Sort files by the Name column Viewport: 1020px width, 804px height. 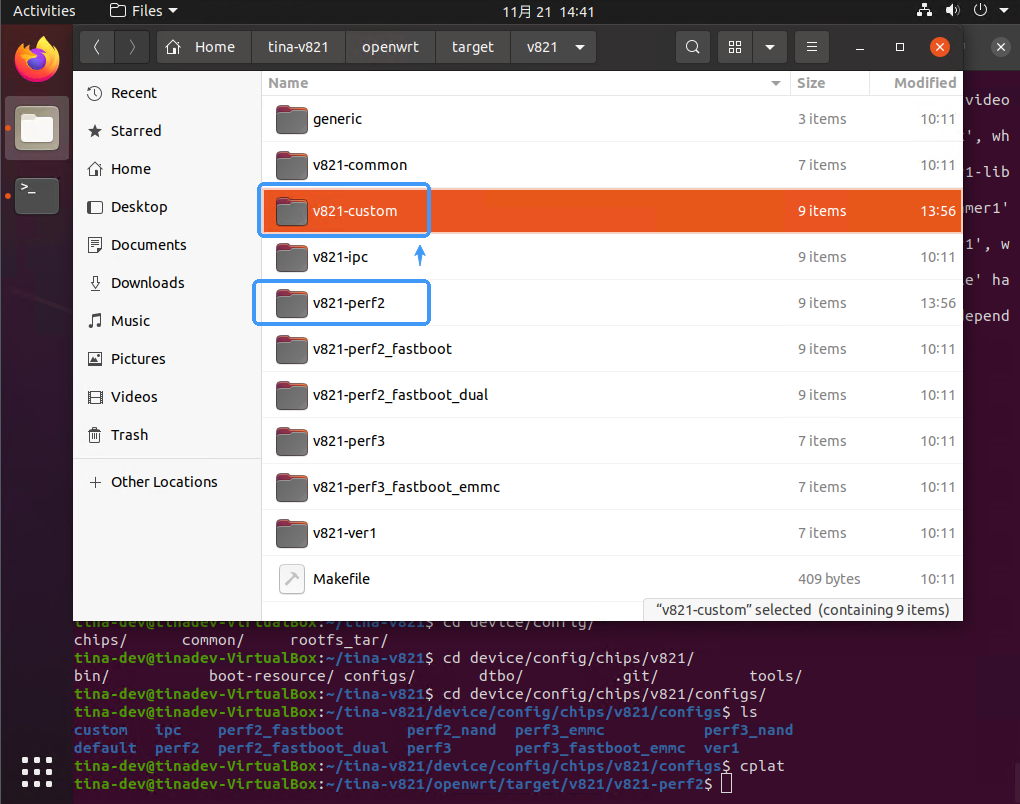(x=289, y=83)
